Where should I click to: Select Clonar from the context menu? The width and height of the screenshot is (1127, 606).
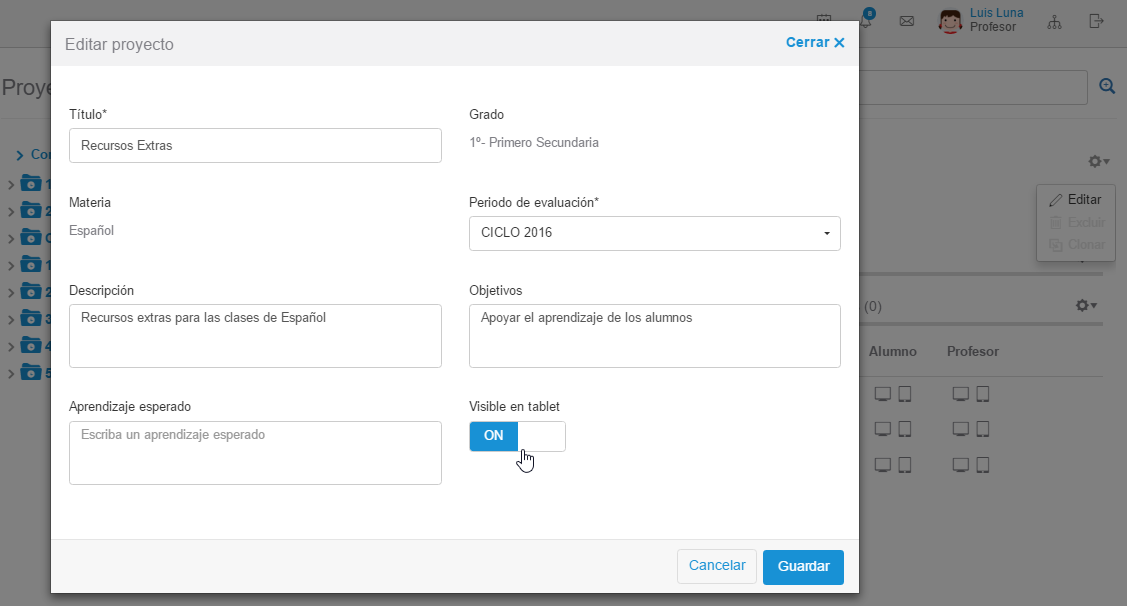[x=1076, y=245]
